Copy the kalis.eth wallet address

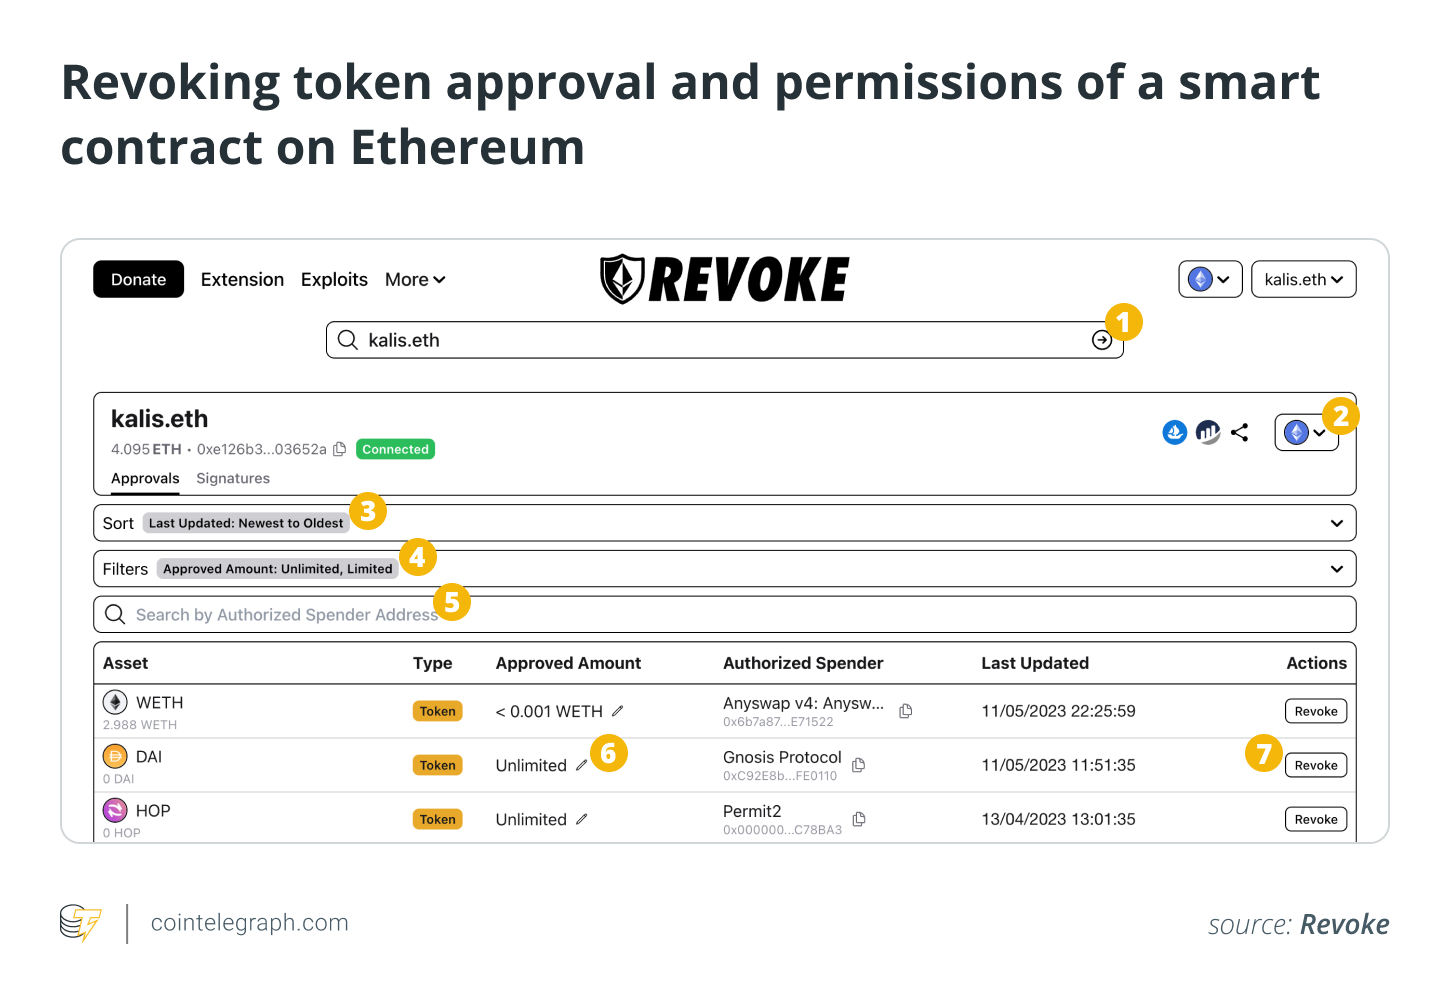pos(340,450)
